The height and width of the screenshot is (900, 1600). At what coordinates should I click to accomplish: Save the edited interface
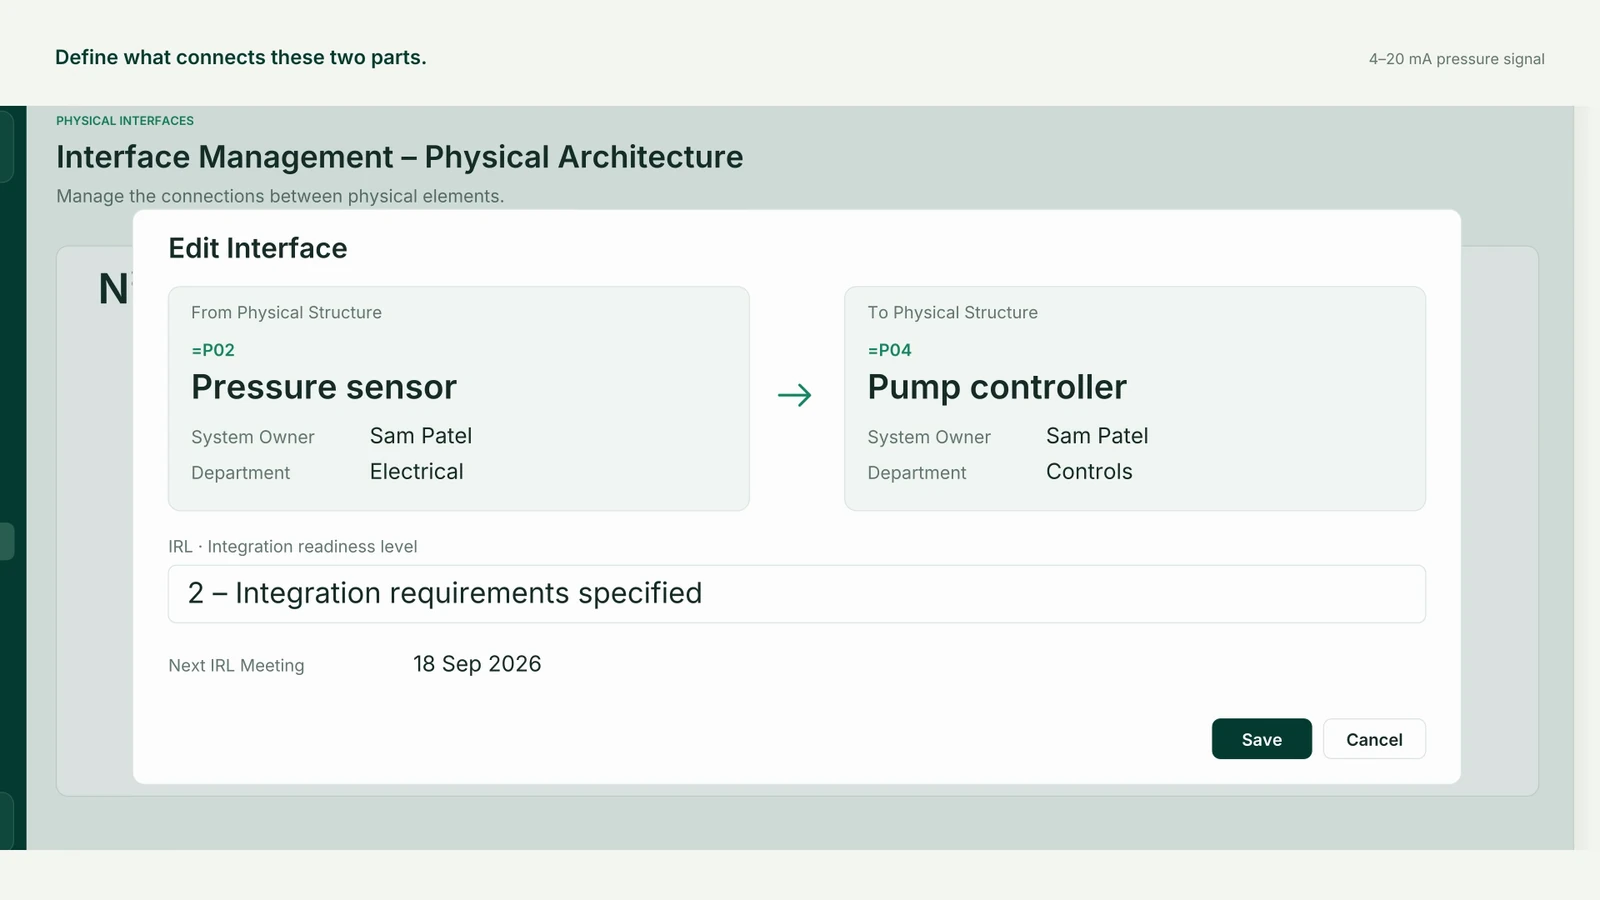pos(1261,739)
